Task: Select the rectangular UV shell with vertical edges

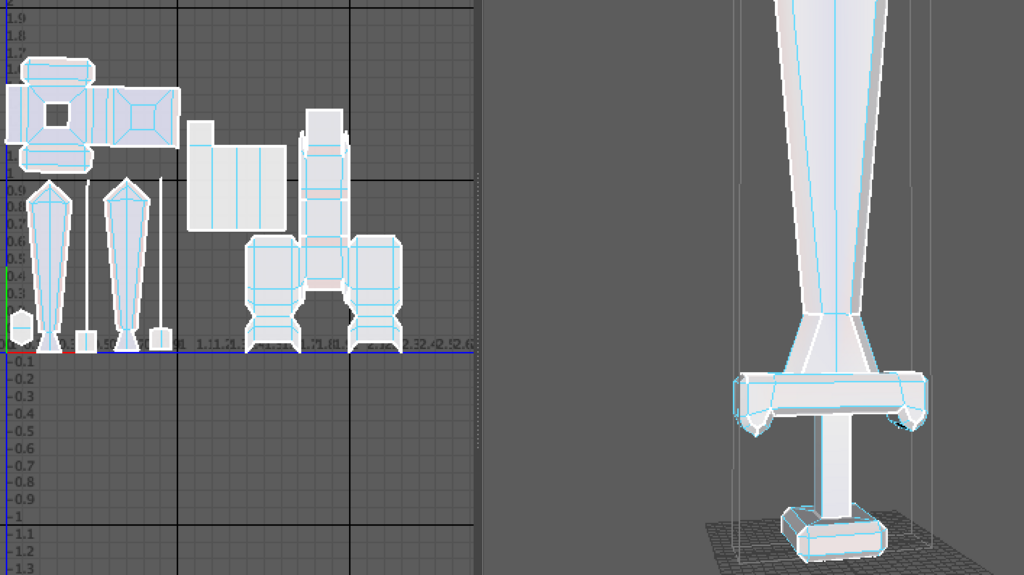Action: [236, 188]
